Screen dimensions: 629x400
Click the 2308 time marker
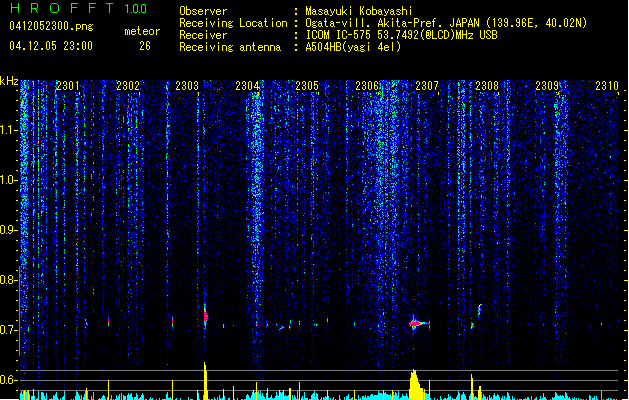(487, 86)
